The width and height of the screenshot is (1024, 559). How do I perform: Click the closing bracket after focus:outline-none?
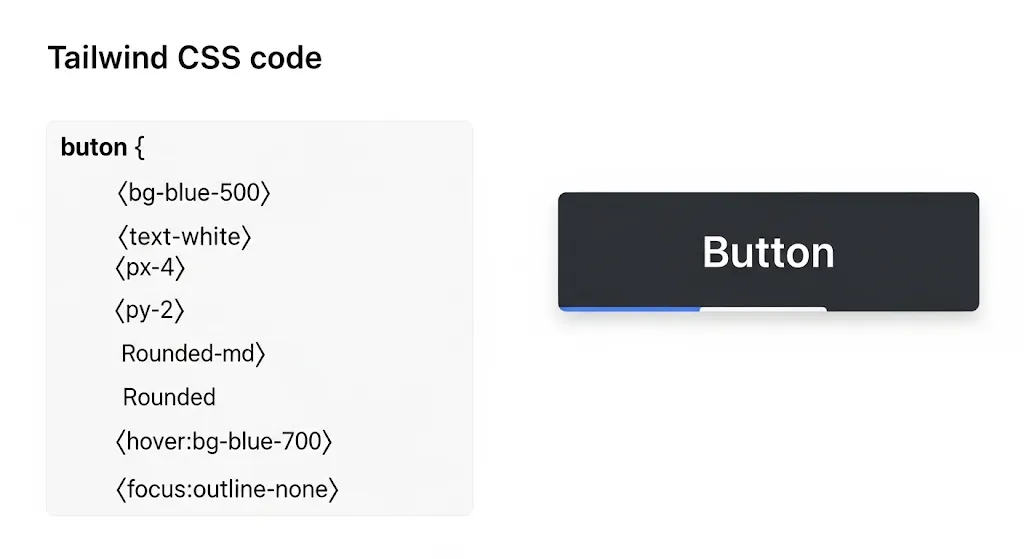point(334,489)
